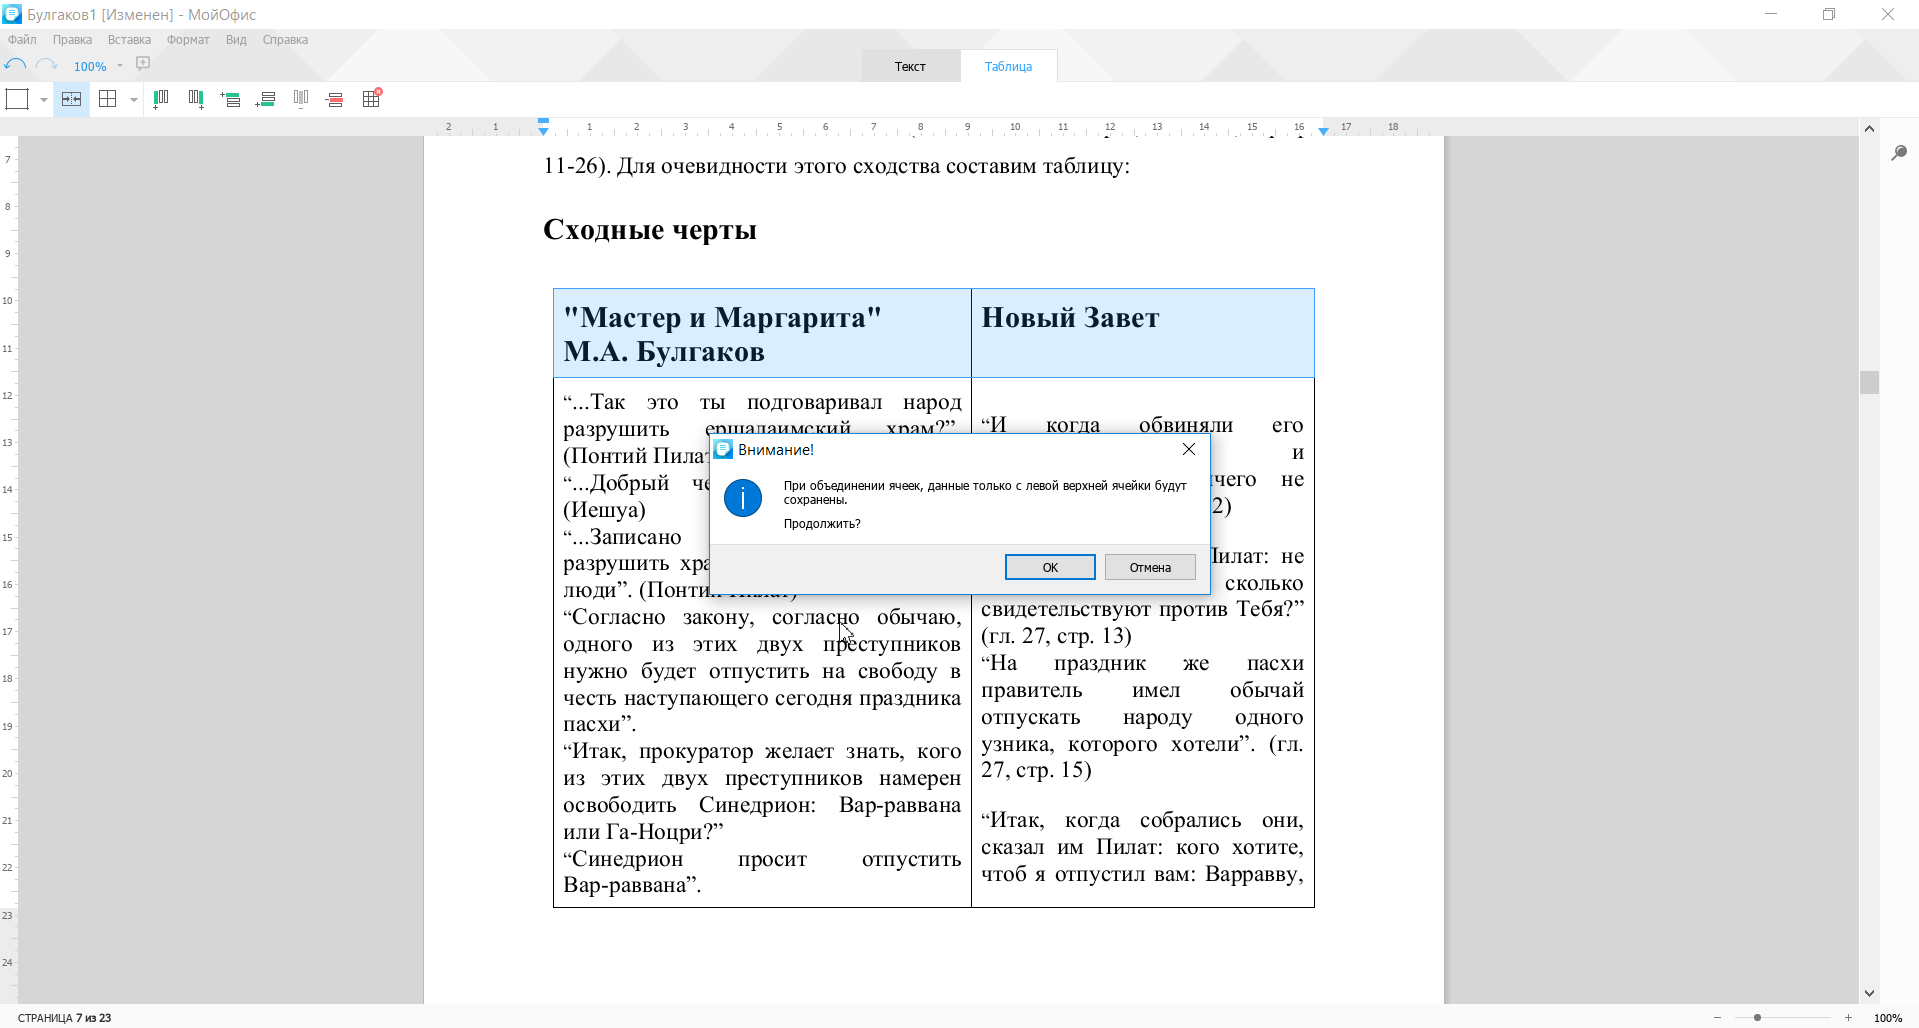
Task: Close the МойОфис window
Action: tap(1888, 14)
